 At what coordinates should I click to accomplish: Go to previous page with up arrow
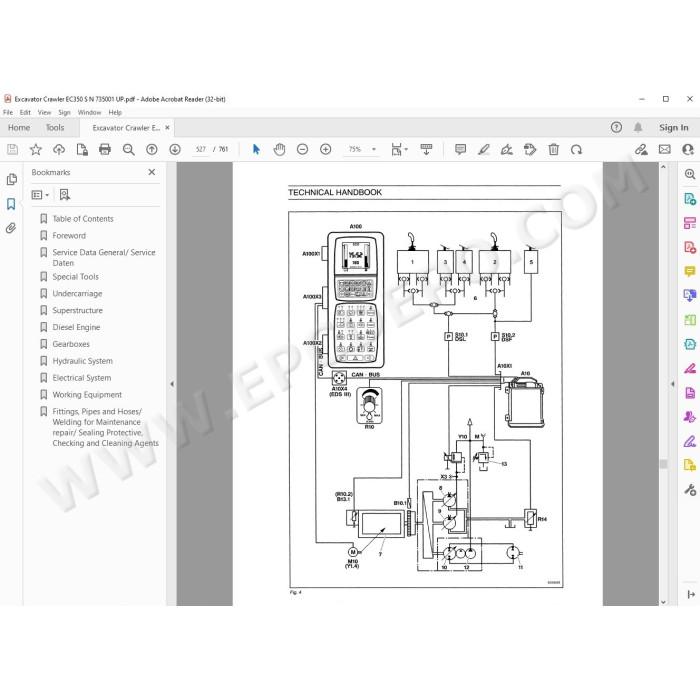[152, 150]
